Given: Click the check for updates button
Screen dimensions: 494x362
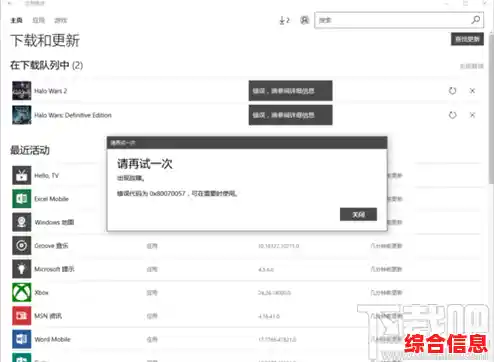Looking at the screenshot, I should point(467,39).
